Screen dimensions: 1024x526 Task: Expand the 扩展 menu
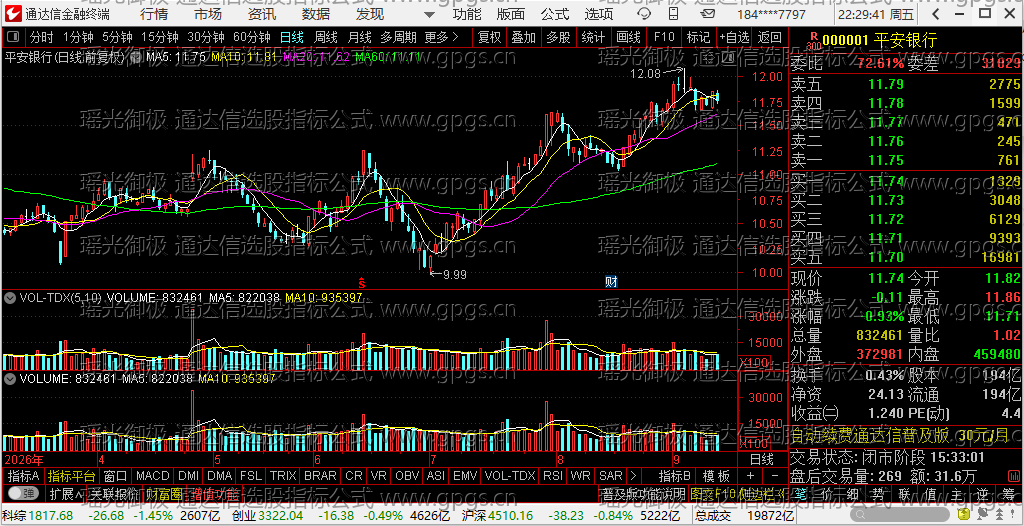68,493
